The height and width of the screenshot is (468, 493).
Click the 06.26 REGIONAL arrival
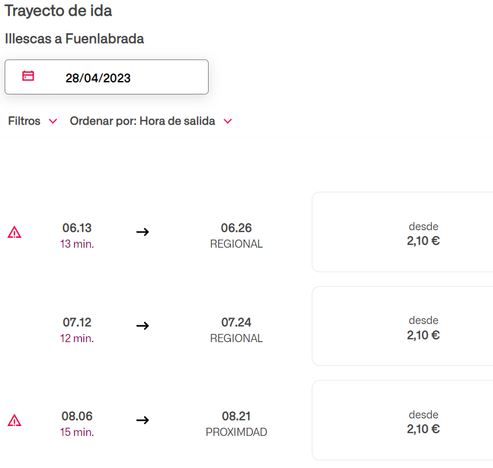pos(236,235)
